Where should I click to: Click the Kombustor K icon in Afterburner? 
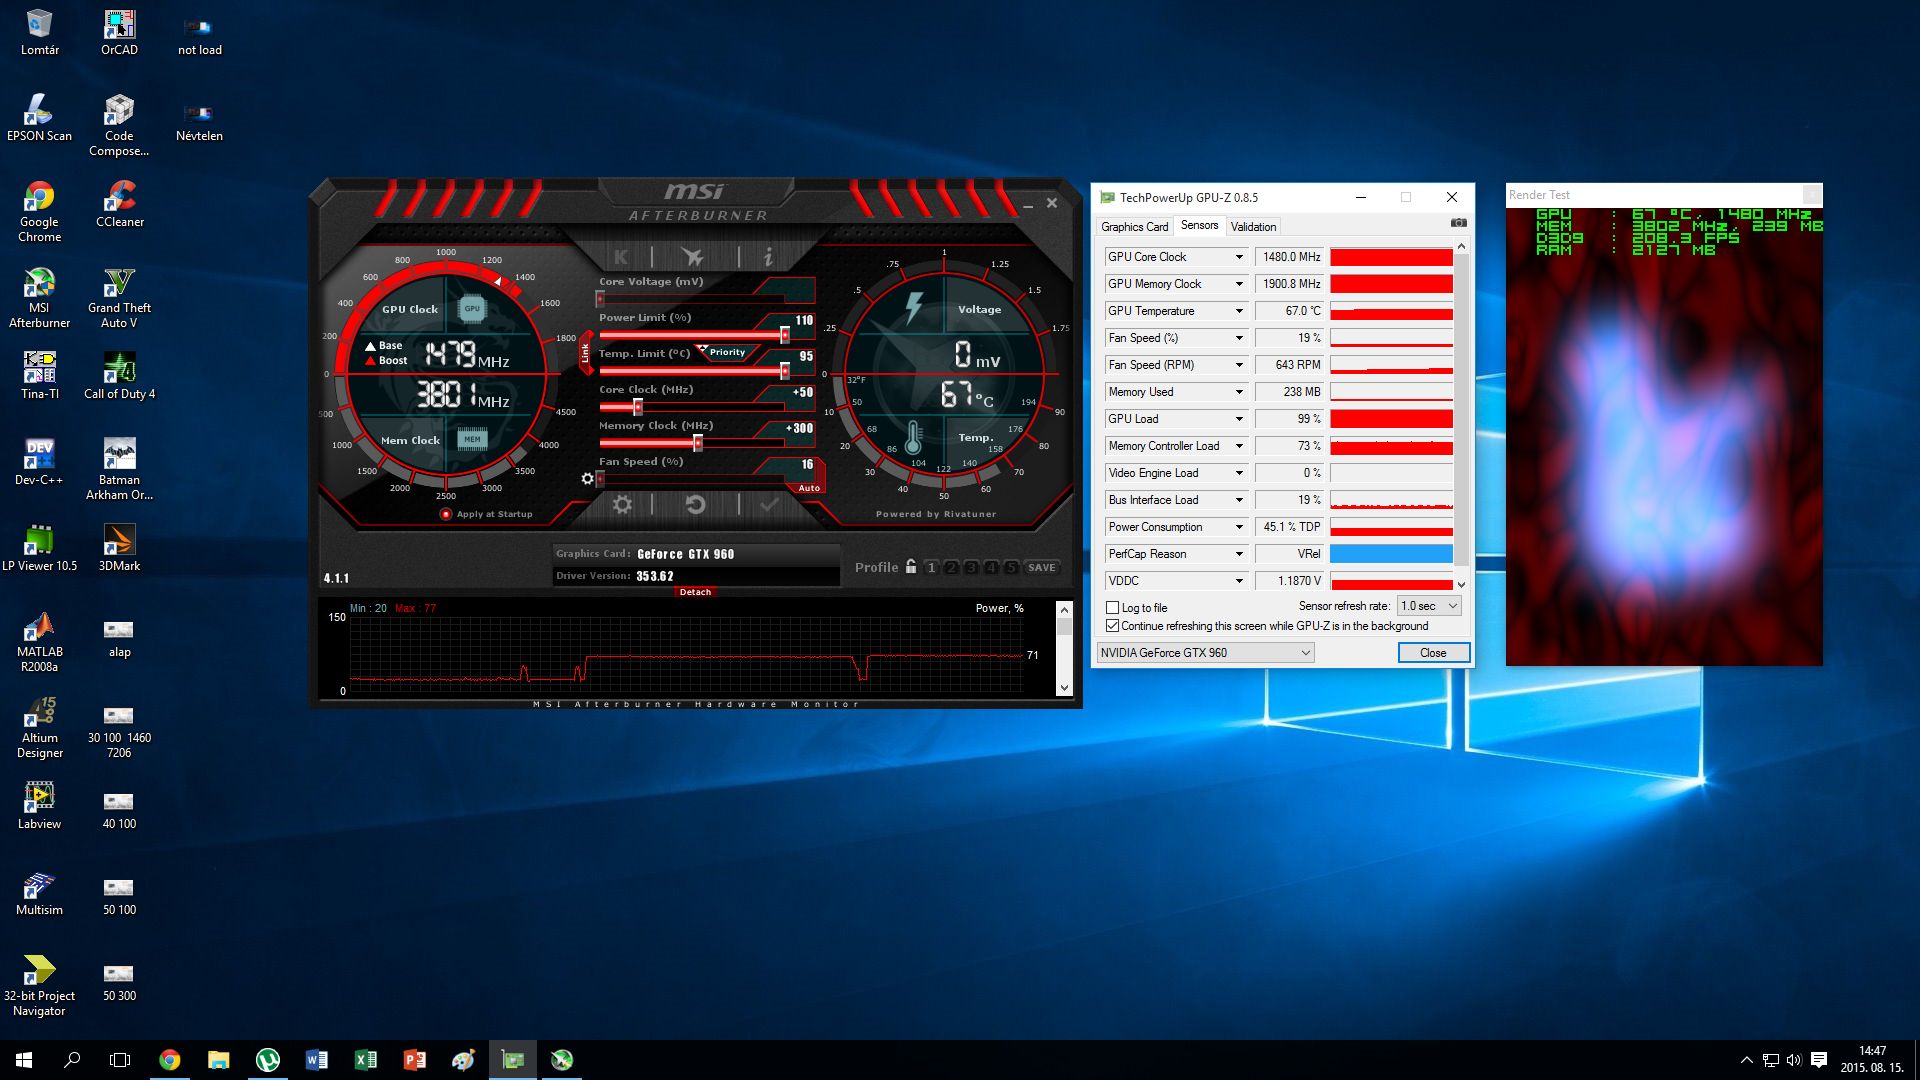[621, 257]
